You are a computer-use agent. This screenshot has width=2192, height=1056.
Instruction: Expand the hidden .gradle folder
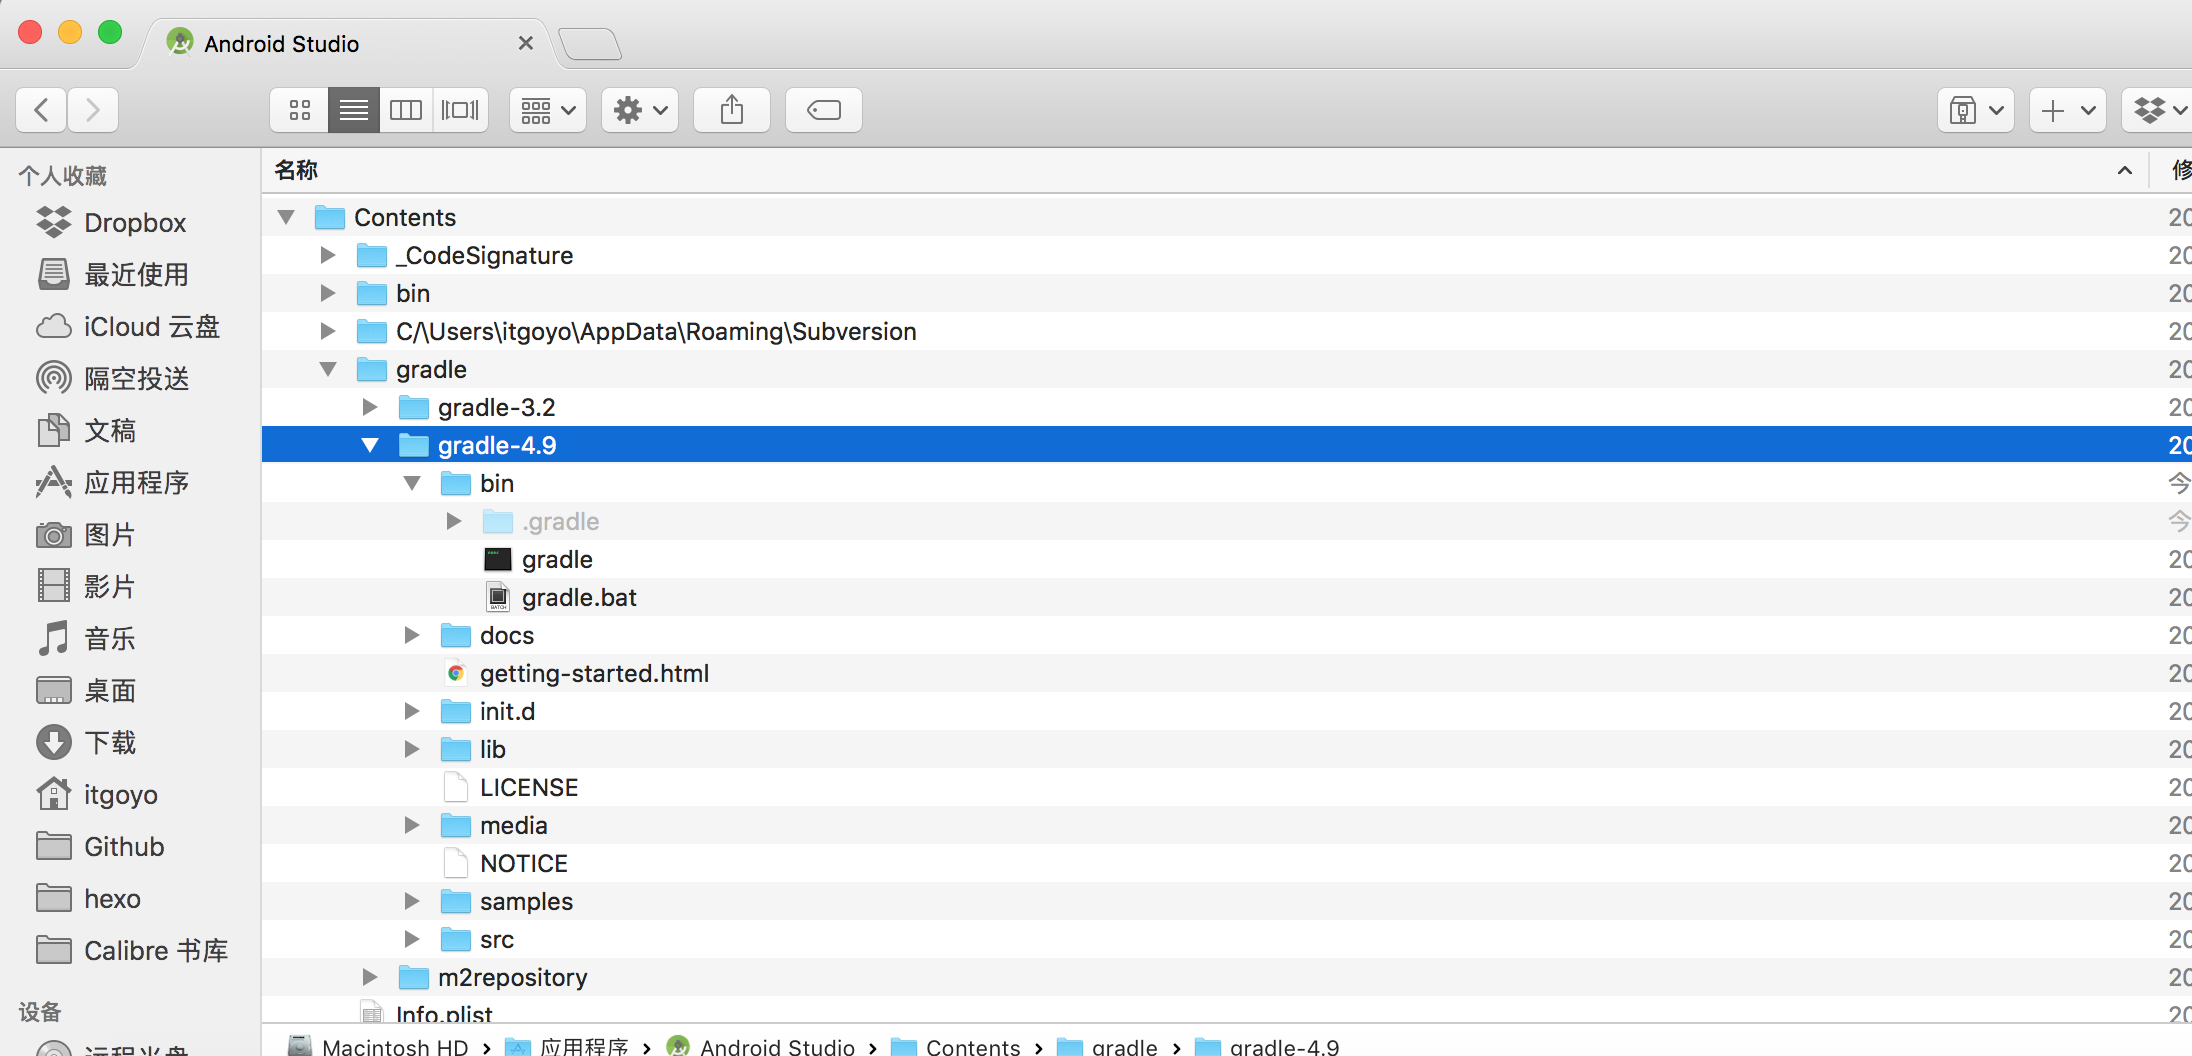(x=454, y=521)
